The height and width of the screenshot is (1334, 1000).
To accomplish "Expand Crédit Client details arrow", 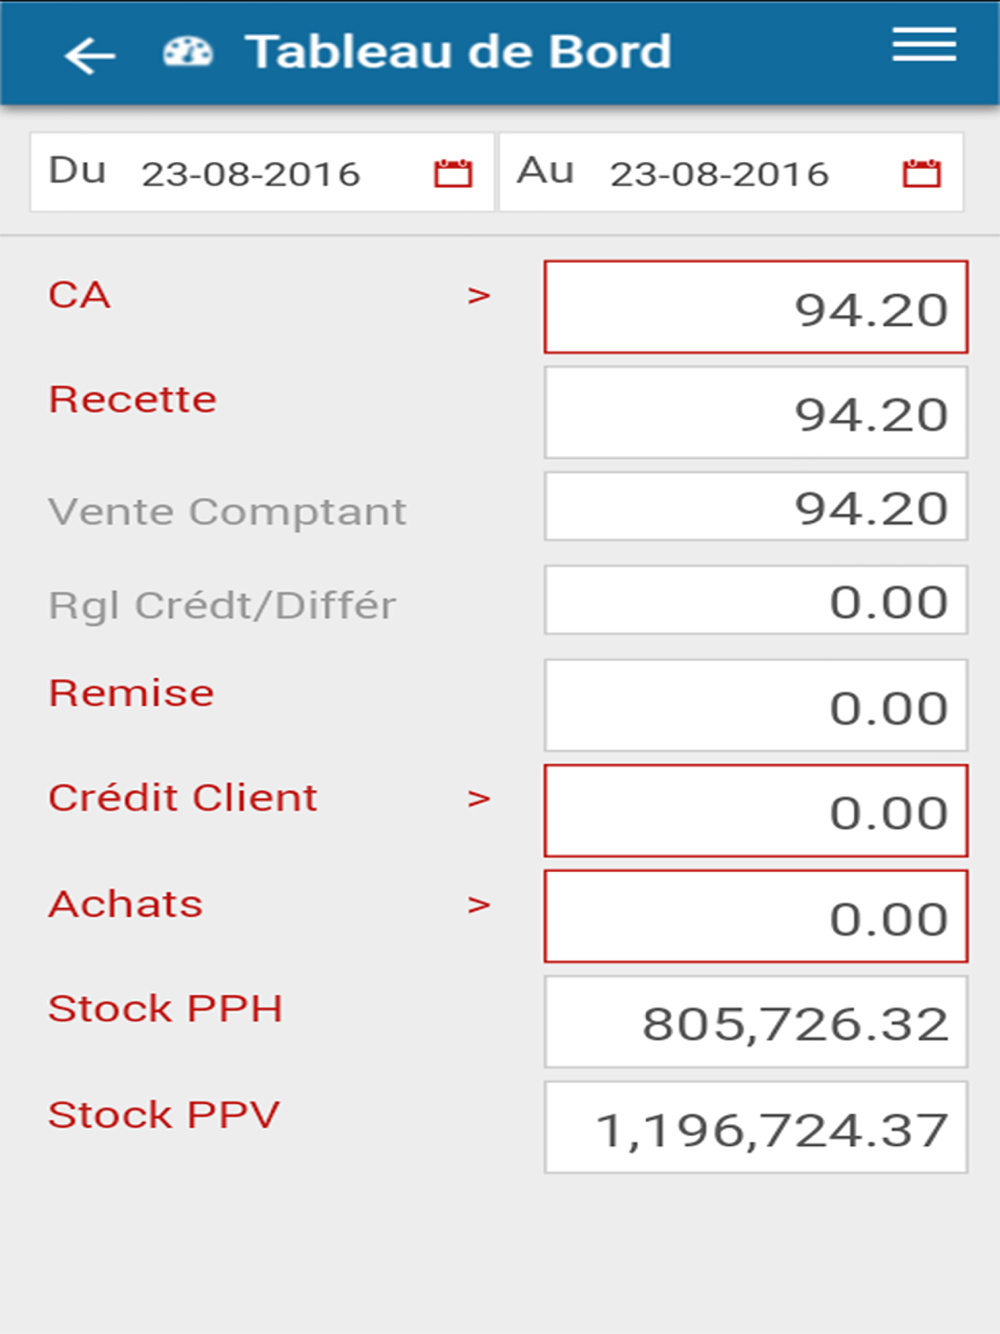I will (x=479, y=799).
